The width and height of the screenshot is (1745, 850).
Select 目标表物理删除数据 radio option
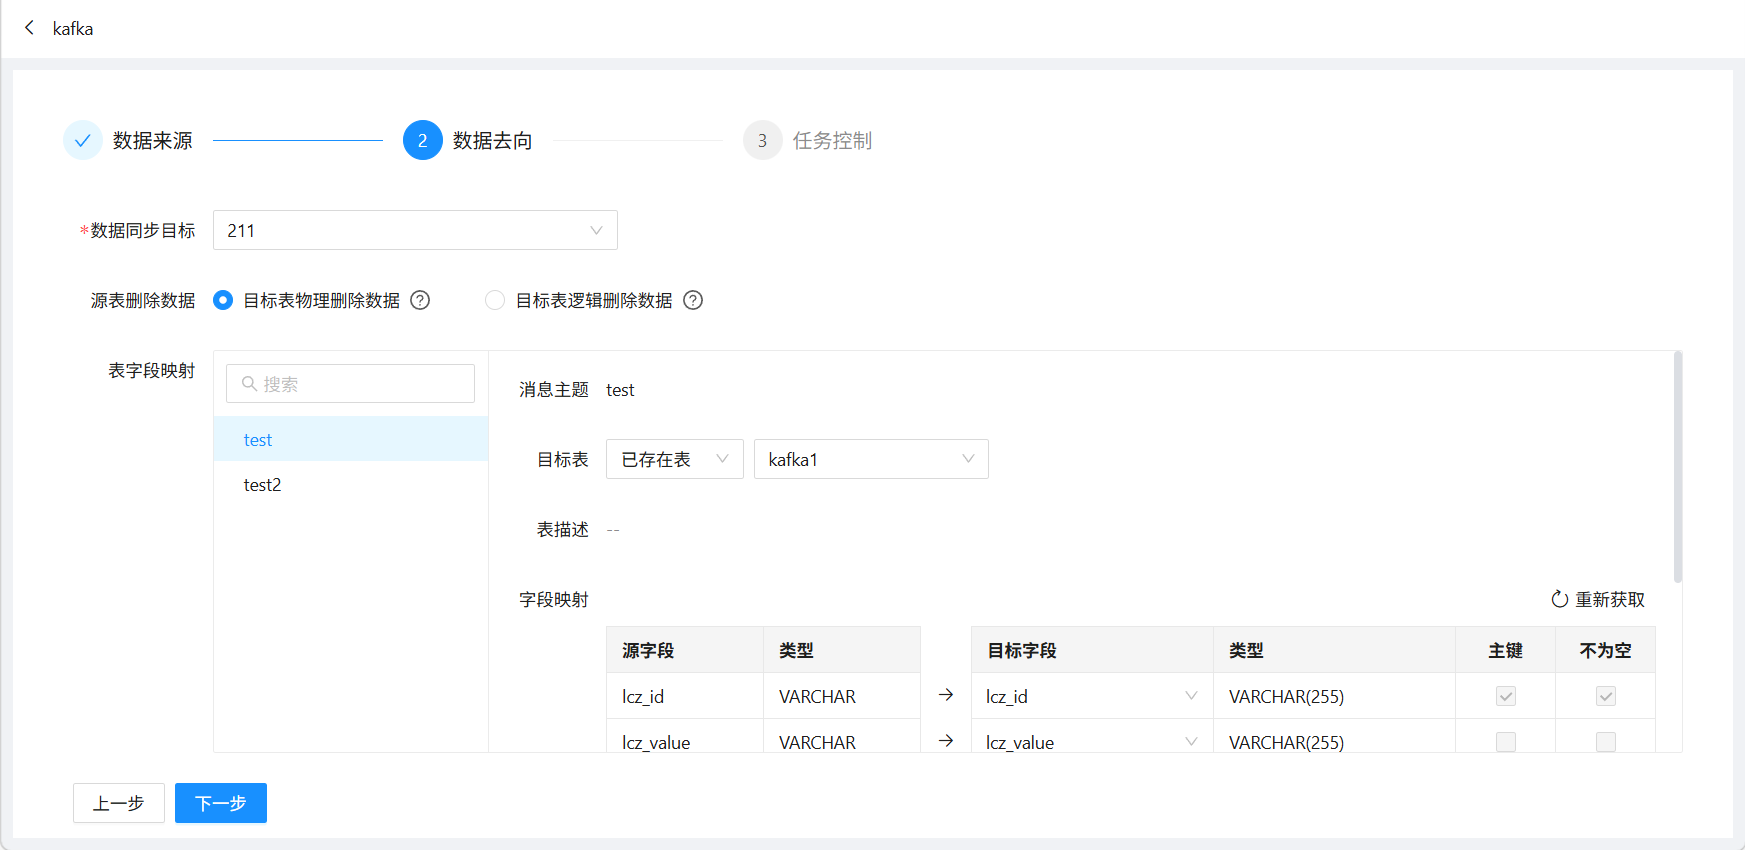coord(223,300)
